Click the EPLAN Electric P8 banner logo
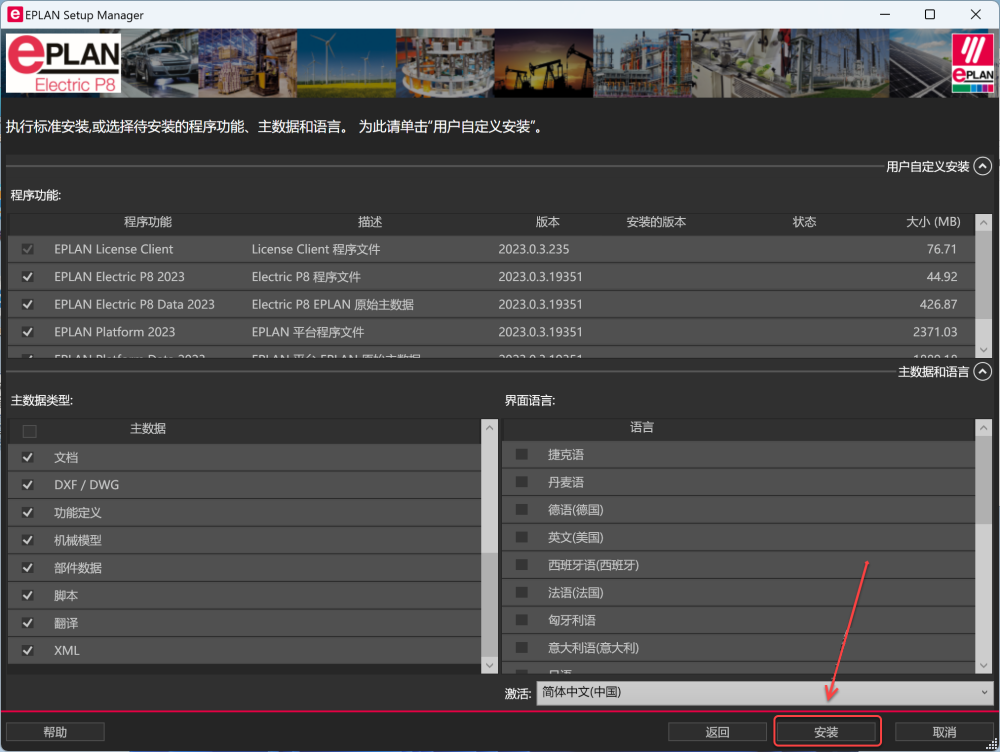 pyautogui.click(x=62, y=62)
